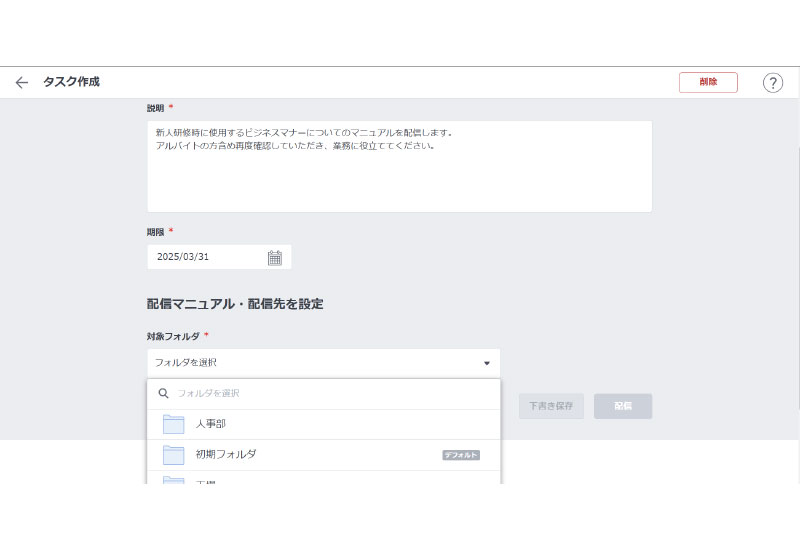The width and height of the screenshot is (800, 550).
Task: Click the 配信マニュアル・配信先を設定 section heading
Action: point(234,304)
